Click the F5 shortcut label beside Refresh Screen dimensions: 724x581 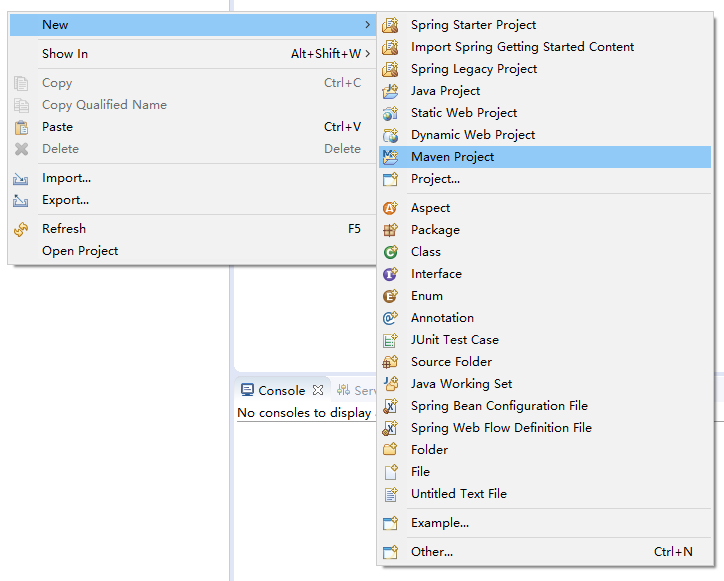[x=354, y=229]
